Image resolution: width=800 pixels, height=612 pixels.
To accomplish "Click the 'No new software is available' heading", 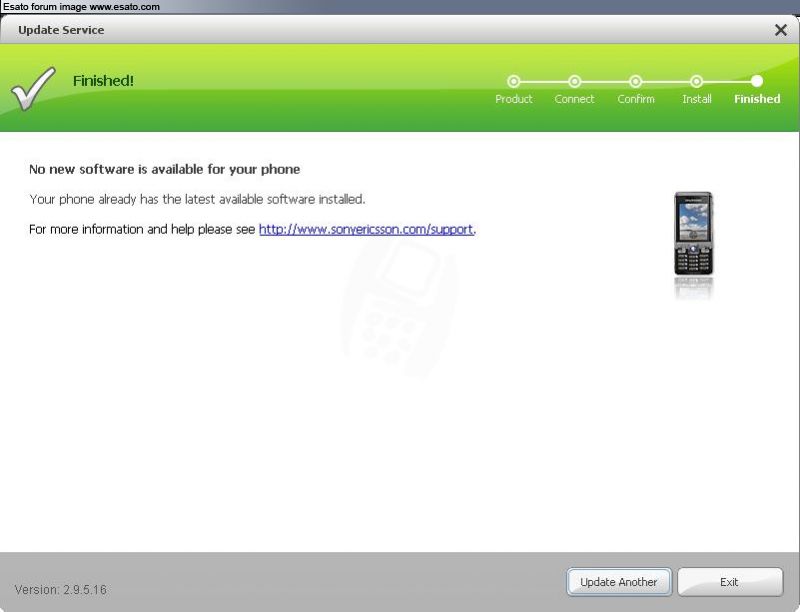I will (164, 169).
